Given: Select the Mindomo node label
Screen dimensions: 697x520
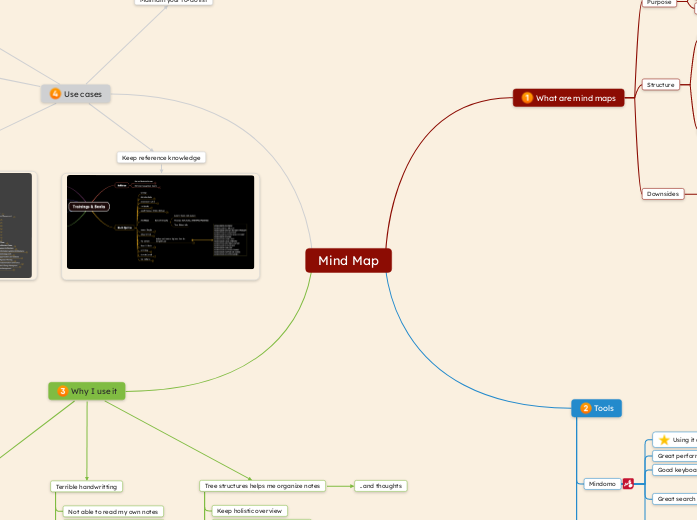Looking at the screenshot, I should tap(601, 484).
